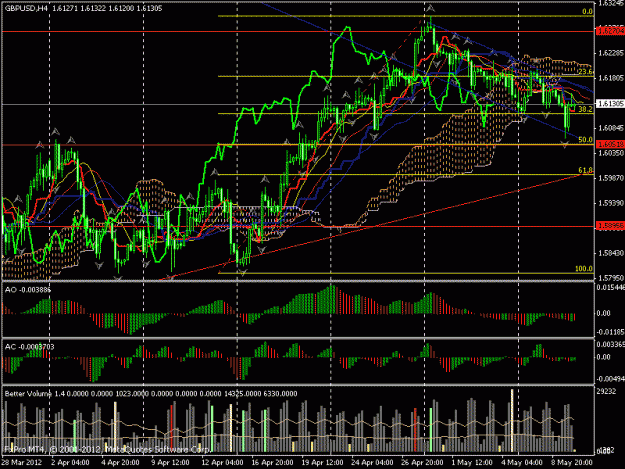This screenshot has height=469, width=625.
Task: Click the 1.58430 price axis value
Action: pyautogui.click(x=611, y=253)
